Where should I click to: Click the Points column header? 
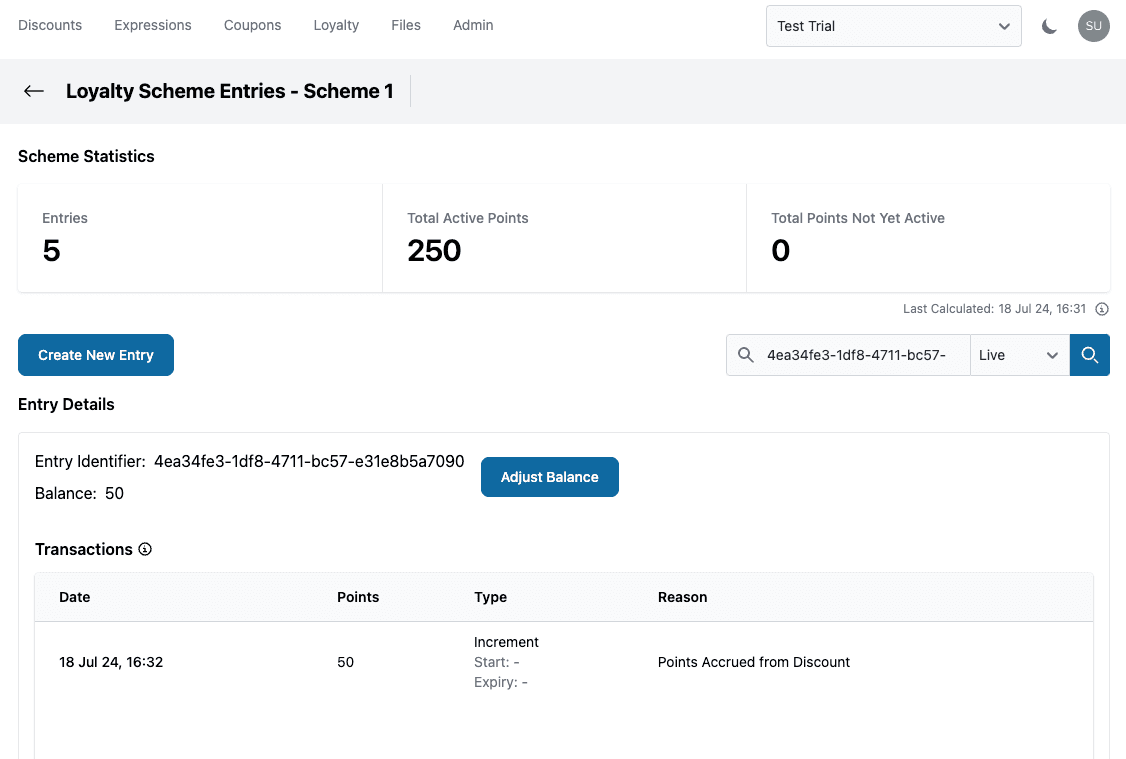pos(358,596)
